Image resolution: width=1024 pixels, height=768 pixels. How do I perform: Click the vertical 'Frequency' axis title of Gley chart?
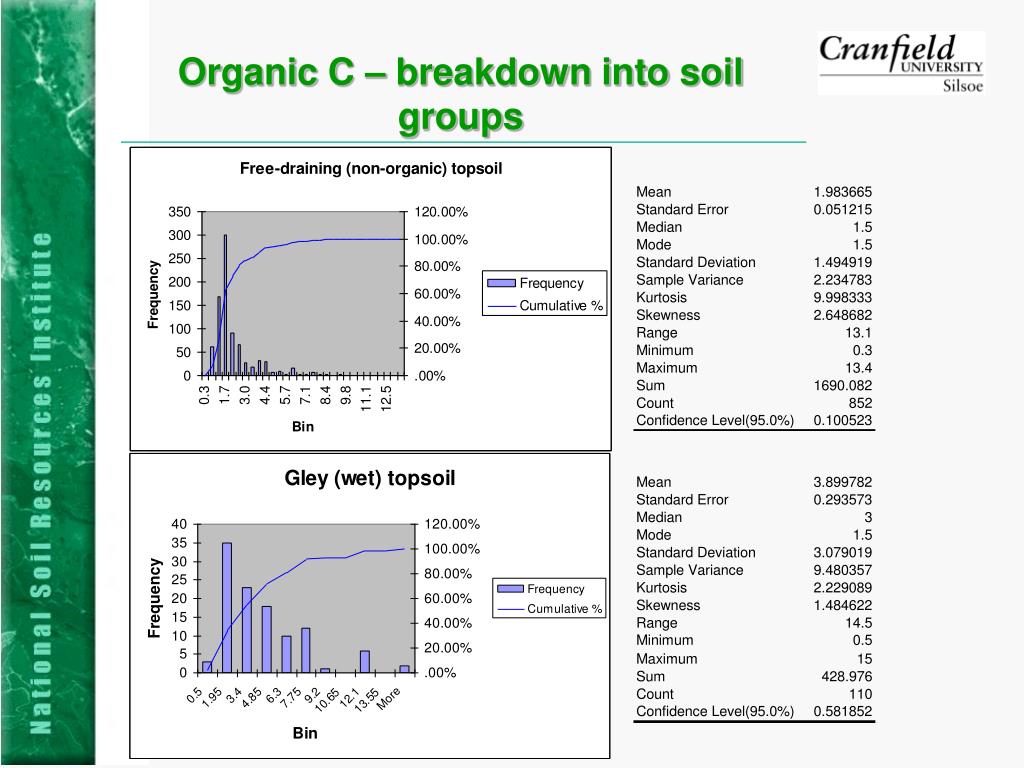(x=154, y=598)
